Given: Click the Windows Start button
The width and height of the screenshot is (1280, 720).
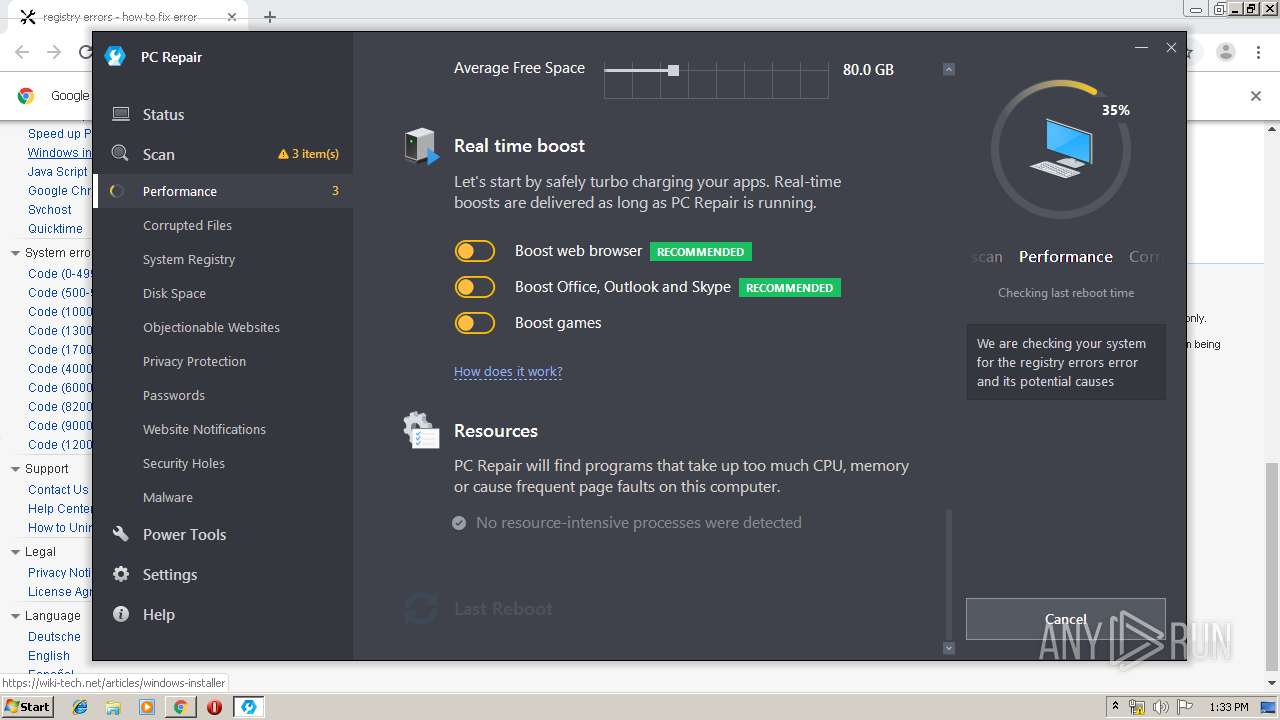Looking at the screenshot, I should click(28, 707).
